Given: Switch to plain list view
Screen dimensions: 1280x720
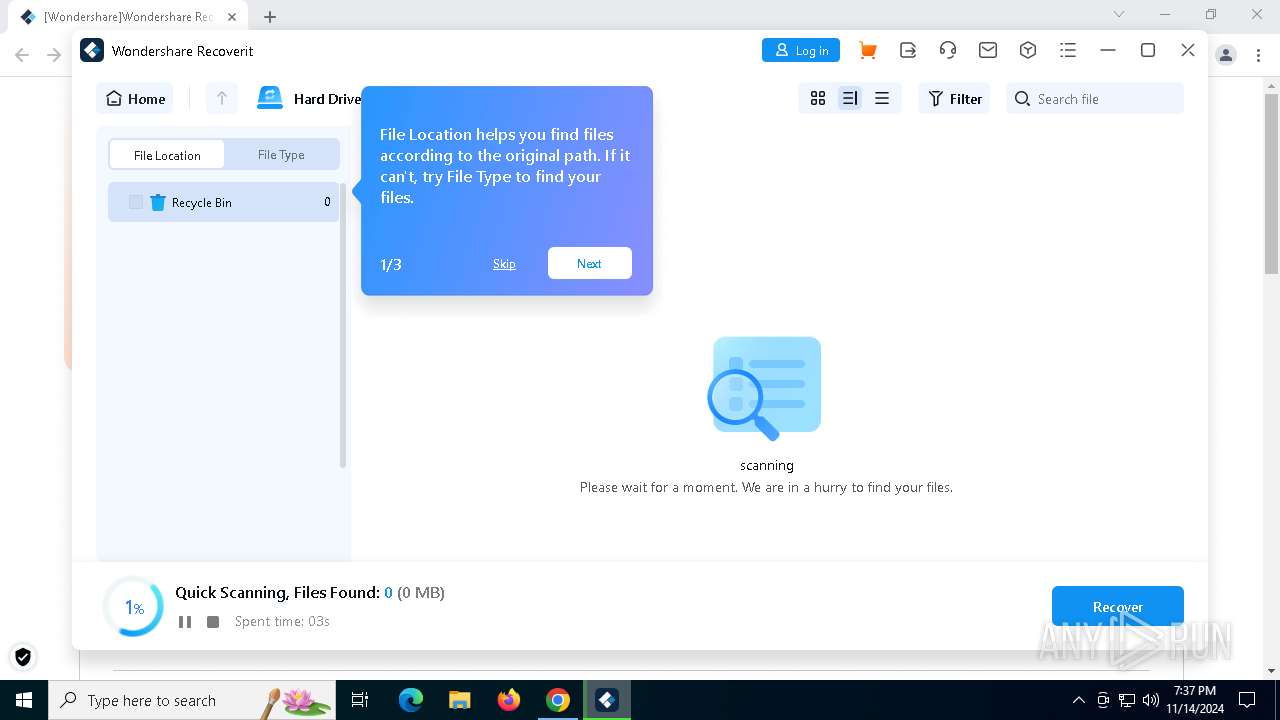Looking at the screenshot, I should [882, 98].
